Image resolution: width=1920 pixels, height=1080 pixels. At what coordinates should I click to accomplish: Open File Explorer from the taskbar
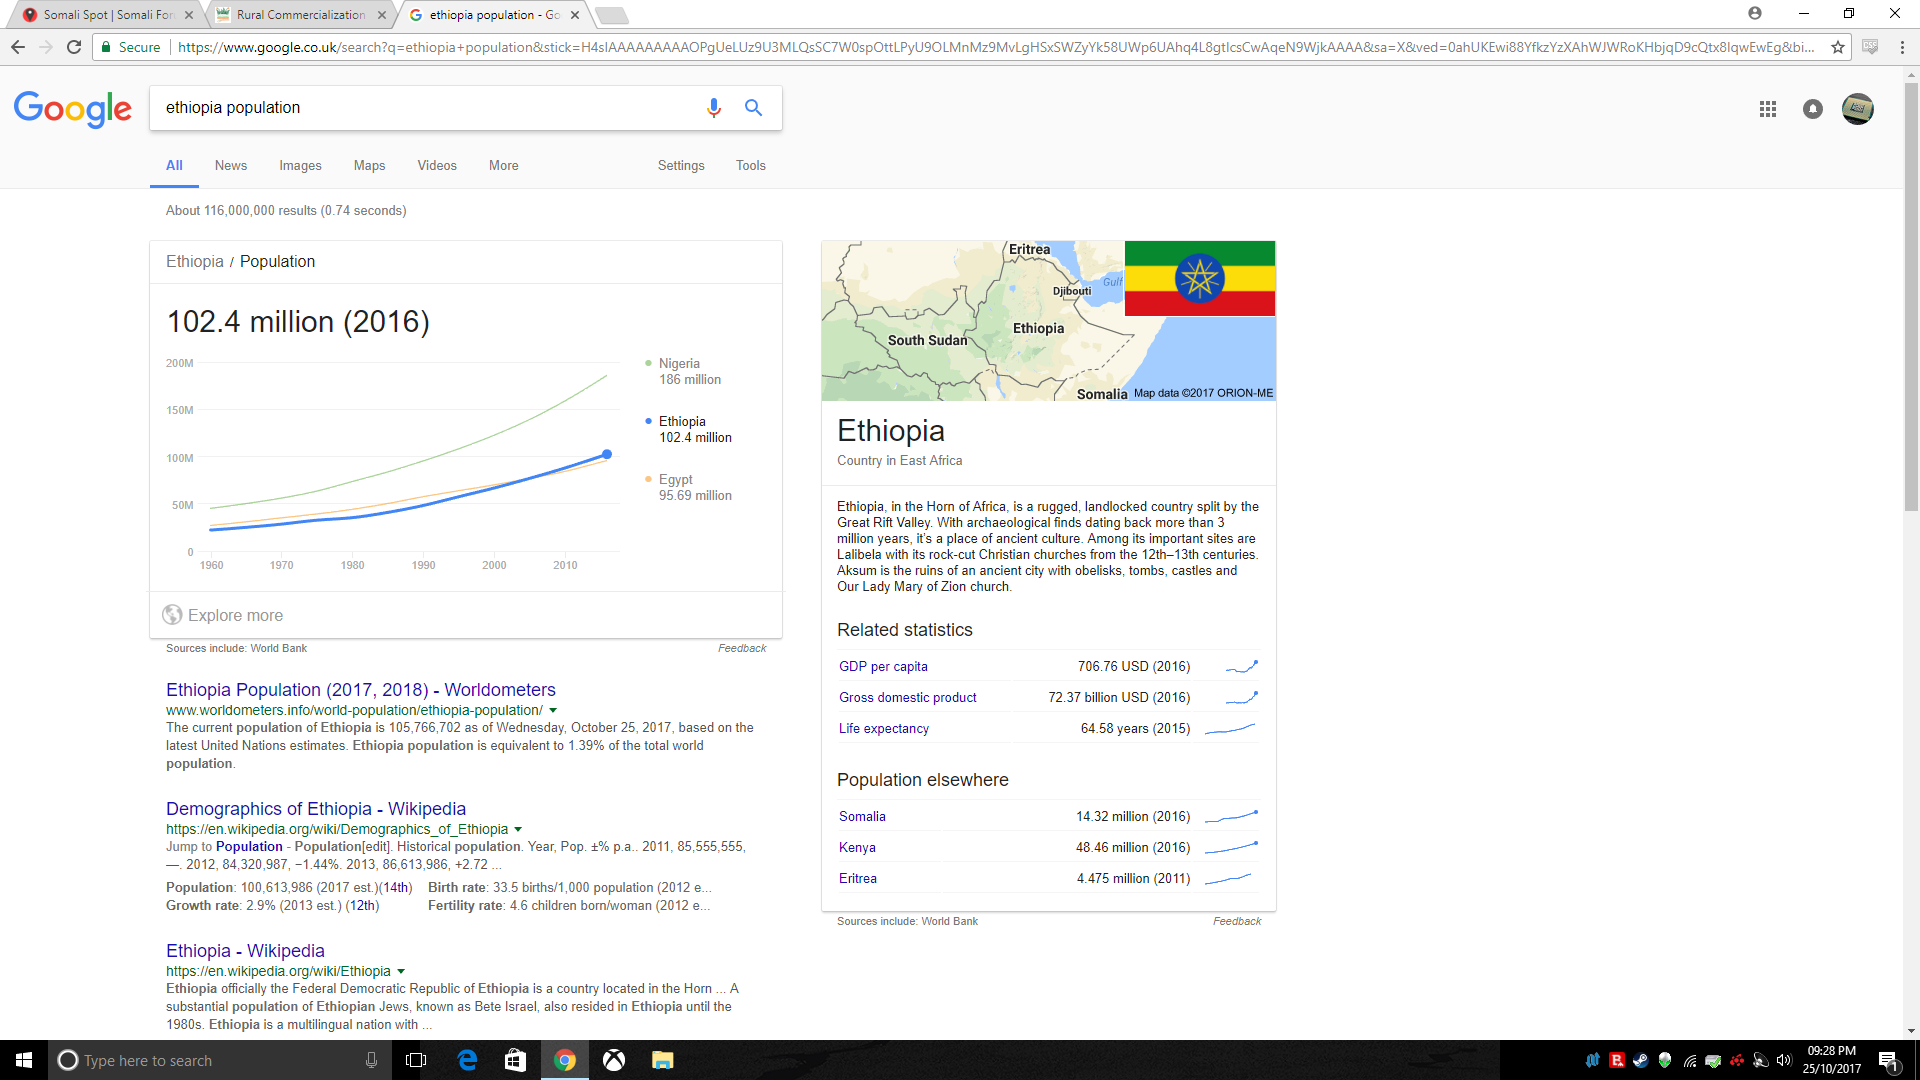663,1060
